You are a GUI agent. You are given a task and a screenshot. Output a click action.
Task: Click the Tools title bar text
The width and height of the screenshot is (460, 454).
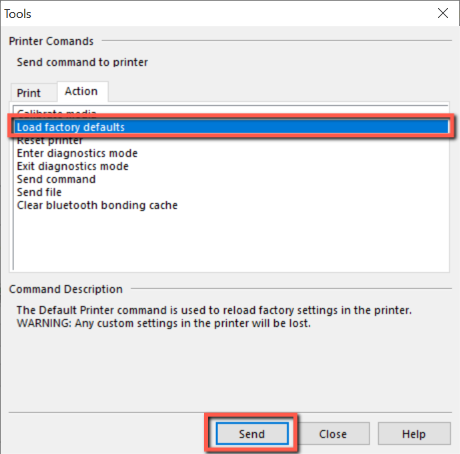(18, 14)
